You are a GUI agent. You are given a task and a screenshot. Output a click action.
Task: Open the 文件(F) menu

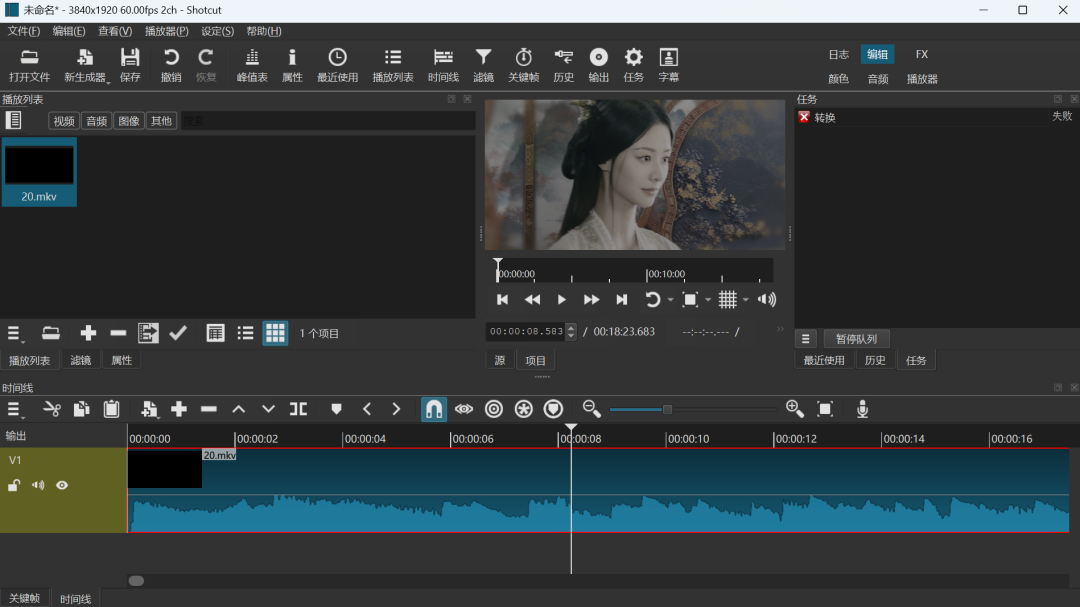point(24,31)
